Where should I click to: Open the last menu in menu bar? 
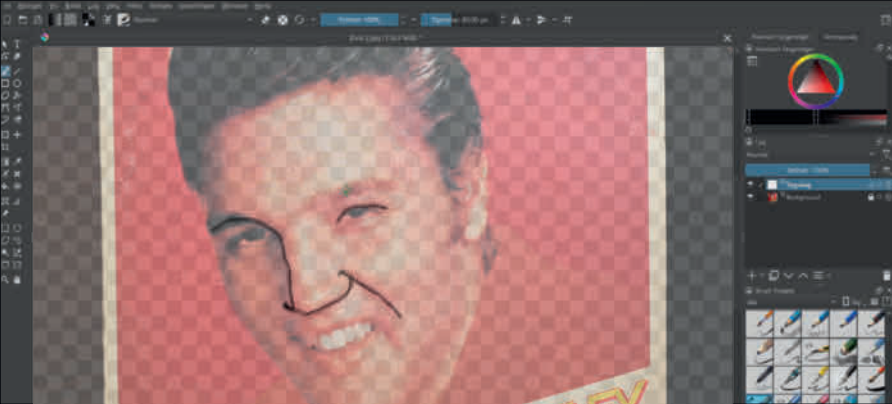point(262,6)
